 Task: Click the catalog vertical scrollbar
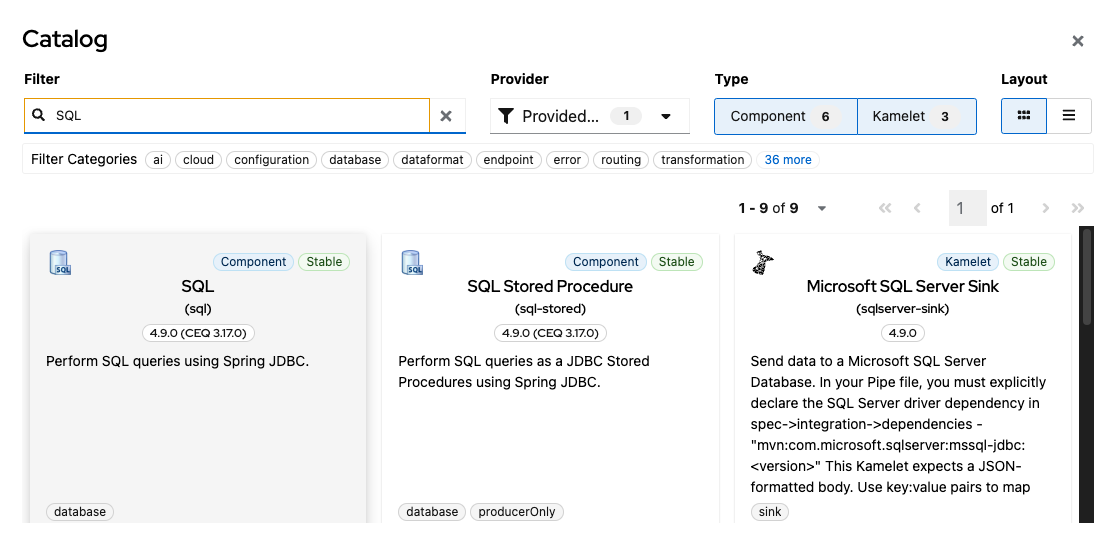1087,280
